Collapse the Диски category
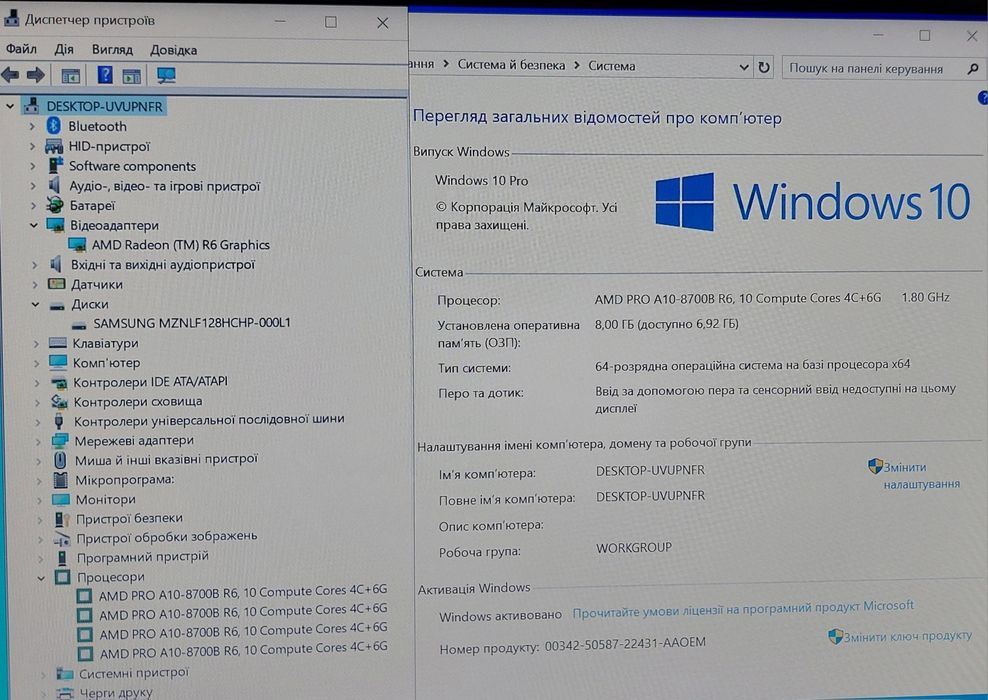The width and height of the screenshot is (988, 700). point(36,304)
